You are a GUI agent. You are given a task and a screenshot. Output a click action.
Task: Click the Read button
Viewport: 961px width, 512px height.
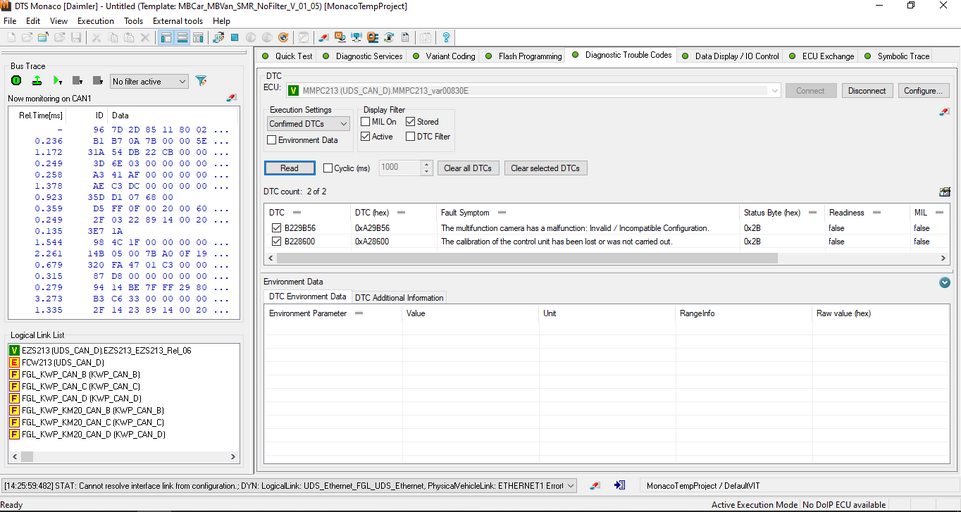pyautogui.click(x=289, y=168)
